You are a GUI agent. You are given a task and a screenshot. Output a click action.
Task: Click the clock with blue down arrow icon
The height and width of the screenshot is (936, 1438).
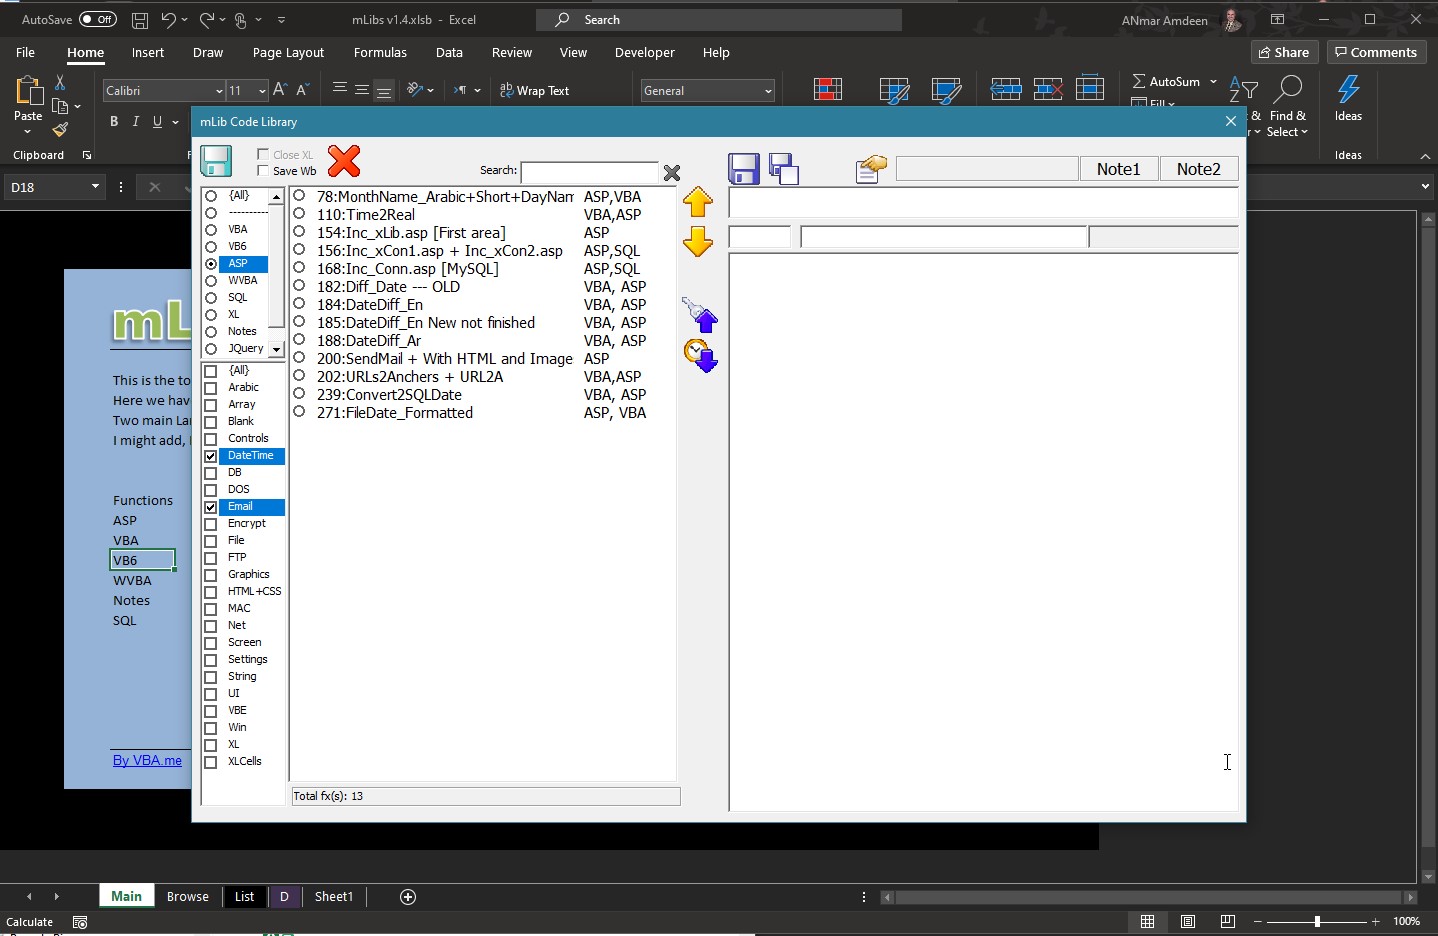pos(700,356)
